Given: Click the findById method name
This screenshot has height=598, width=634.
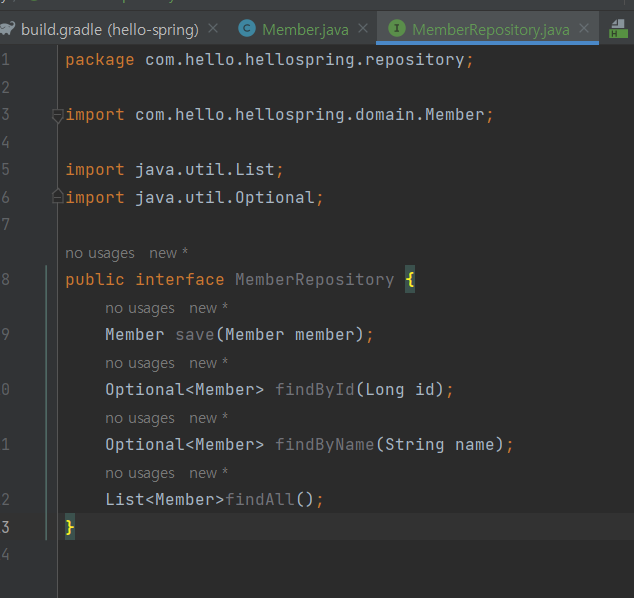Looking at the screenshot, I should point(315,390).
